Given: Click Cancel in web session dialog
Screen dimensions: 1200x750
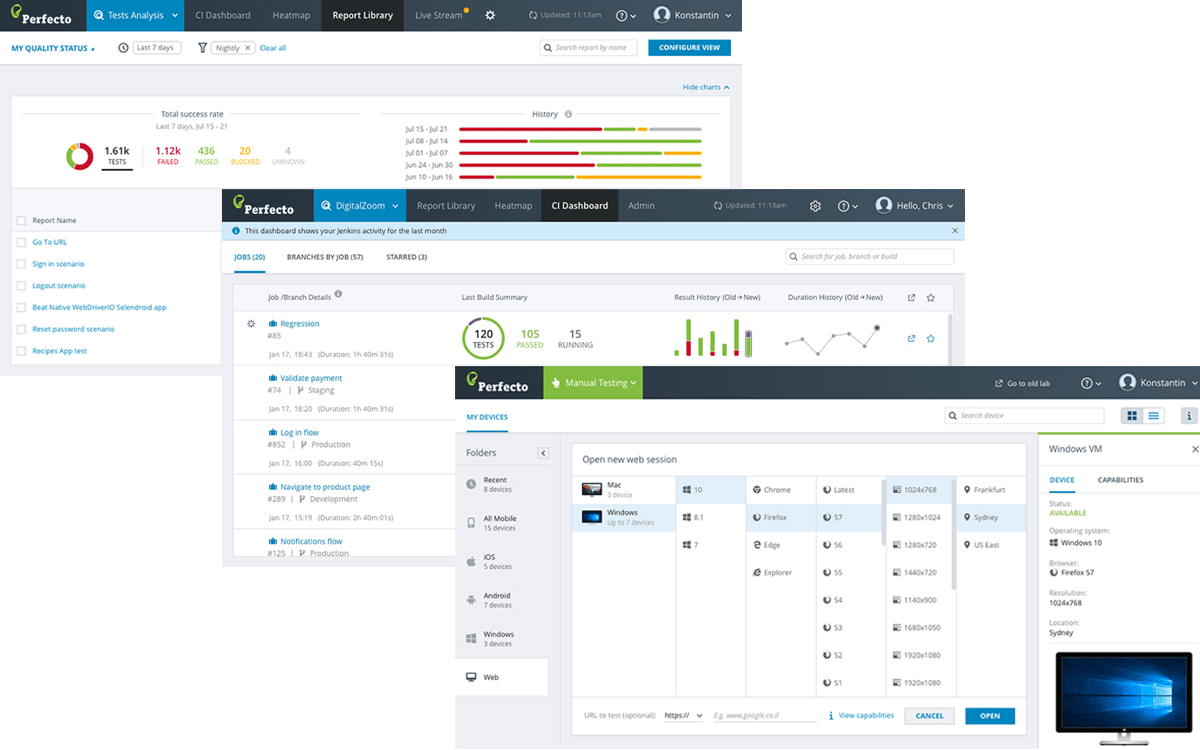Looking at the screenshot, I should coord(930,716).
